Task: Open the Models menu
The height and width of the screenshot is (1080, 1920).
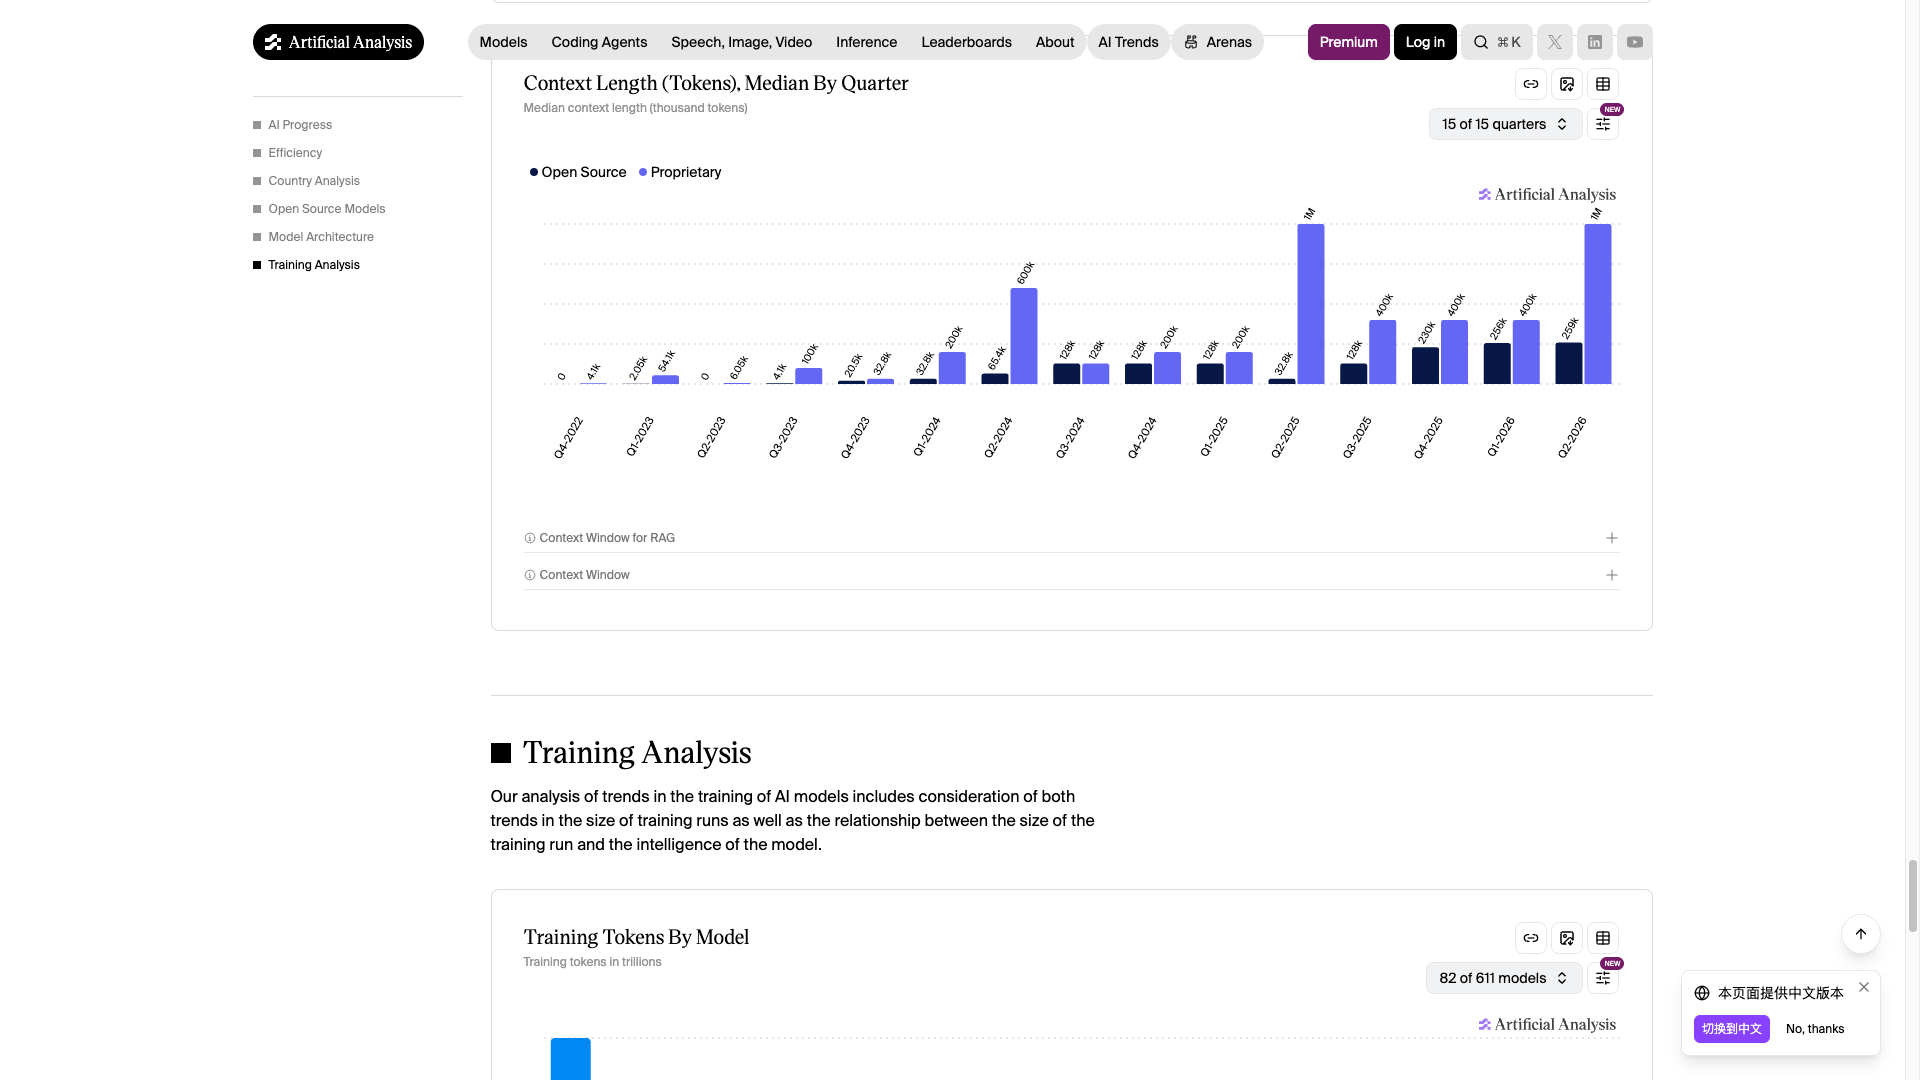Action: tap(503, 42)
